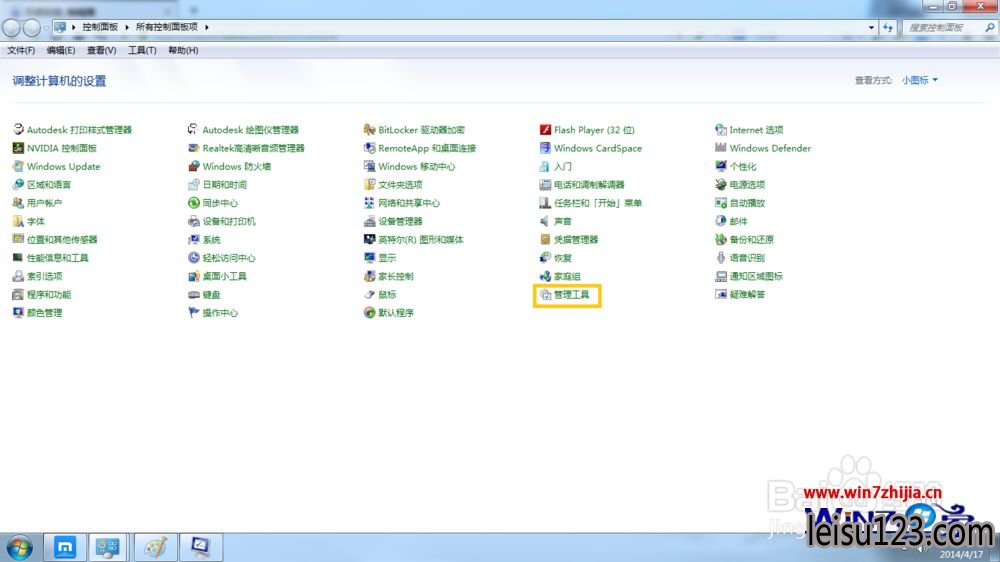
Task: Click the Windows Defender icon
Action: (721, 148)
